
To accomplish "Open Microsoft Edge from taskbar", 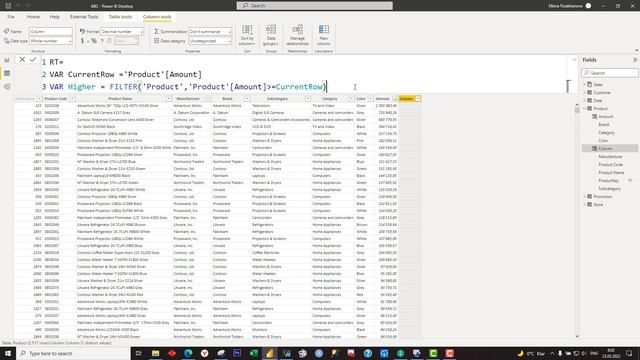I will 188,353.
